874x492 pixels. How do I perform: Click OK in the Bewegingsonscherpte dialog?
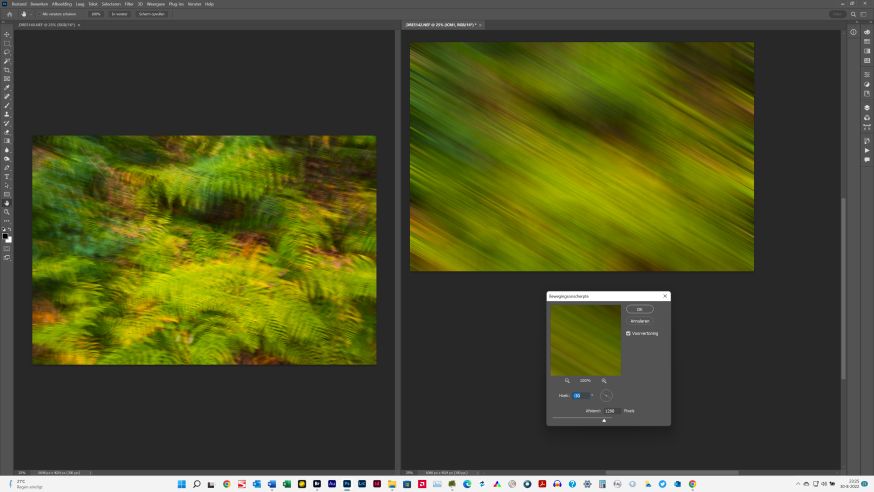(640, 309)
